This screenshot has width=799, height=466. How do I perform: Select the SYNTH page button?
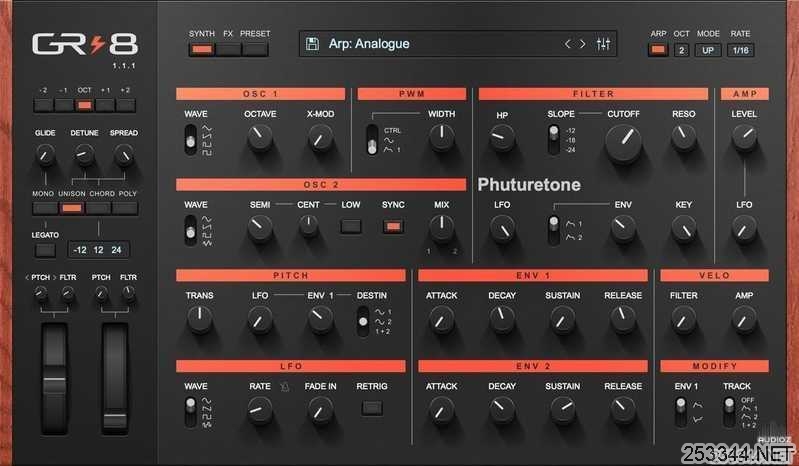click(x=202, y=49)
